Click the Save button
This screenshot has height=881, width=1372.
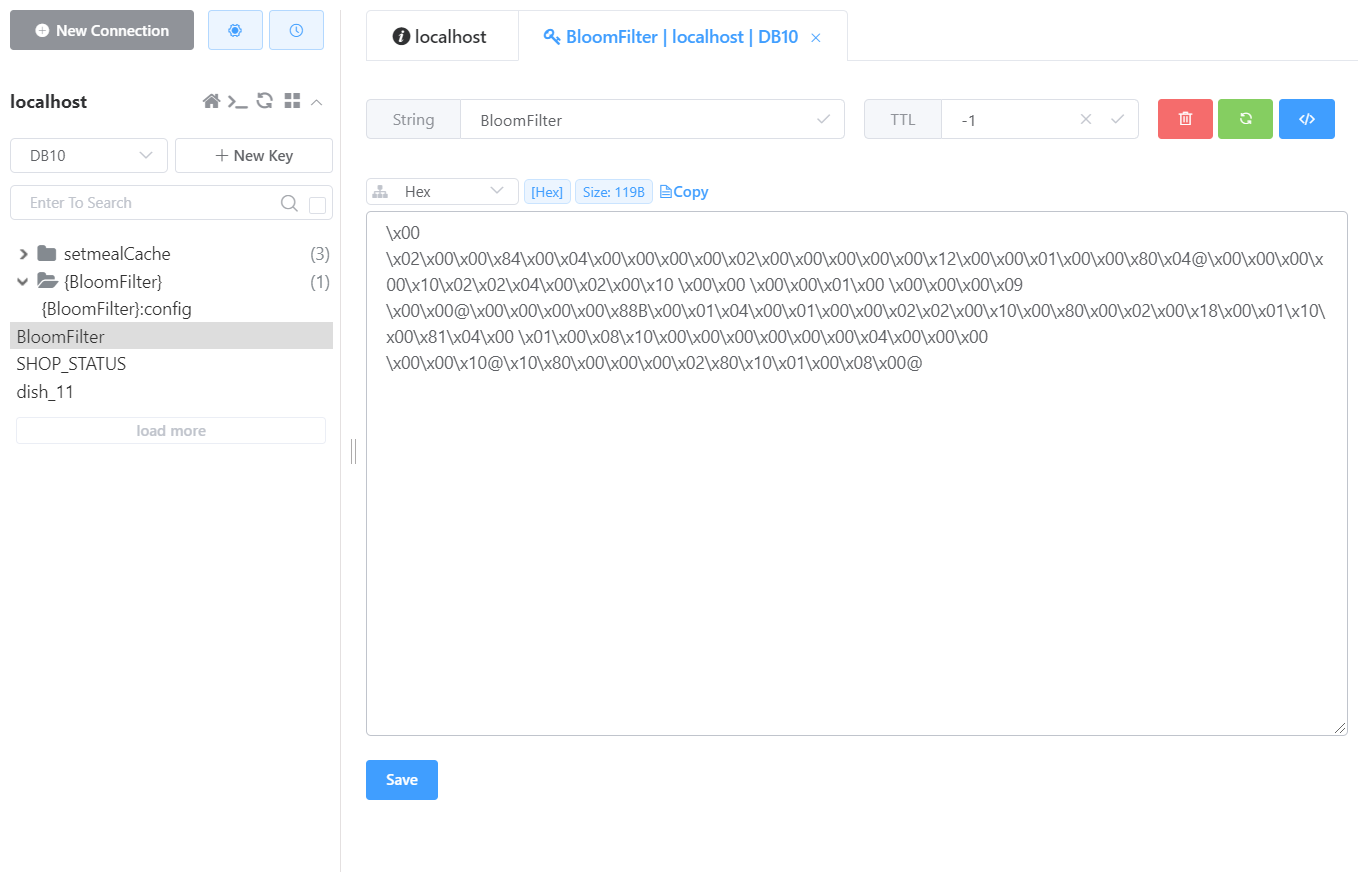[402, 780]
